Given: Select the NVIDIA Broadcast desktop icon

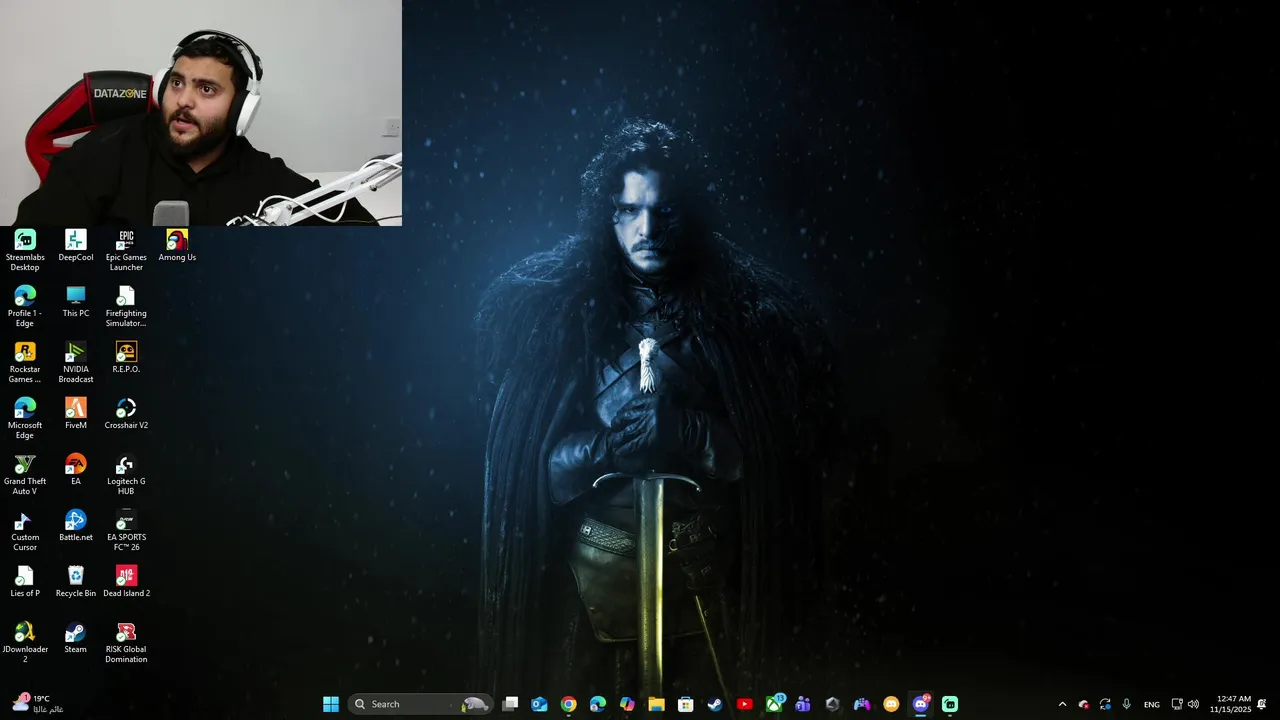Looking at the screenshot, I should pyautogui.click(x=76, y=362).
